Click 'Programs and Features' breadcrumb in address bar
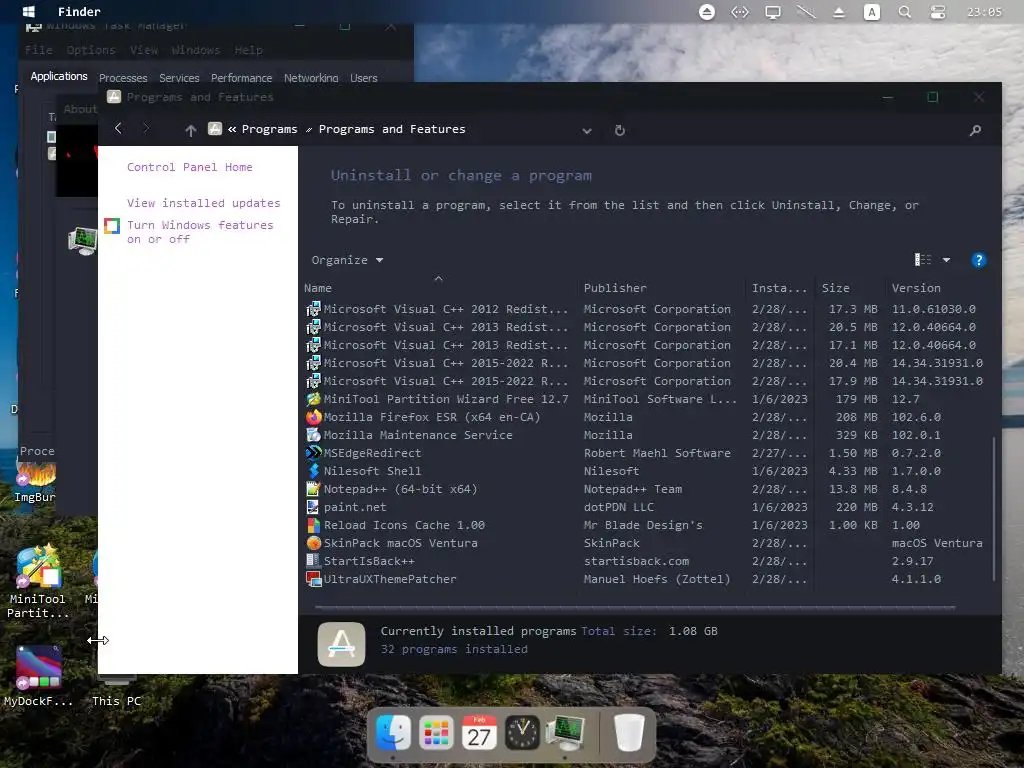 (392, 129)
